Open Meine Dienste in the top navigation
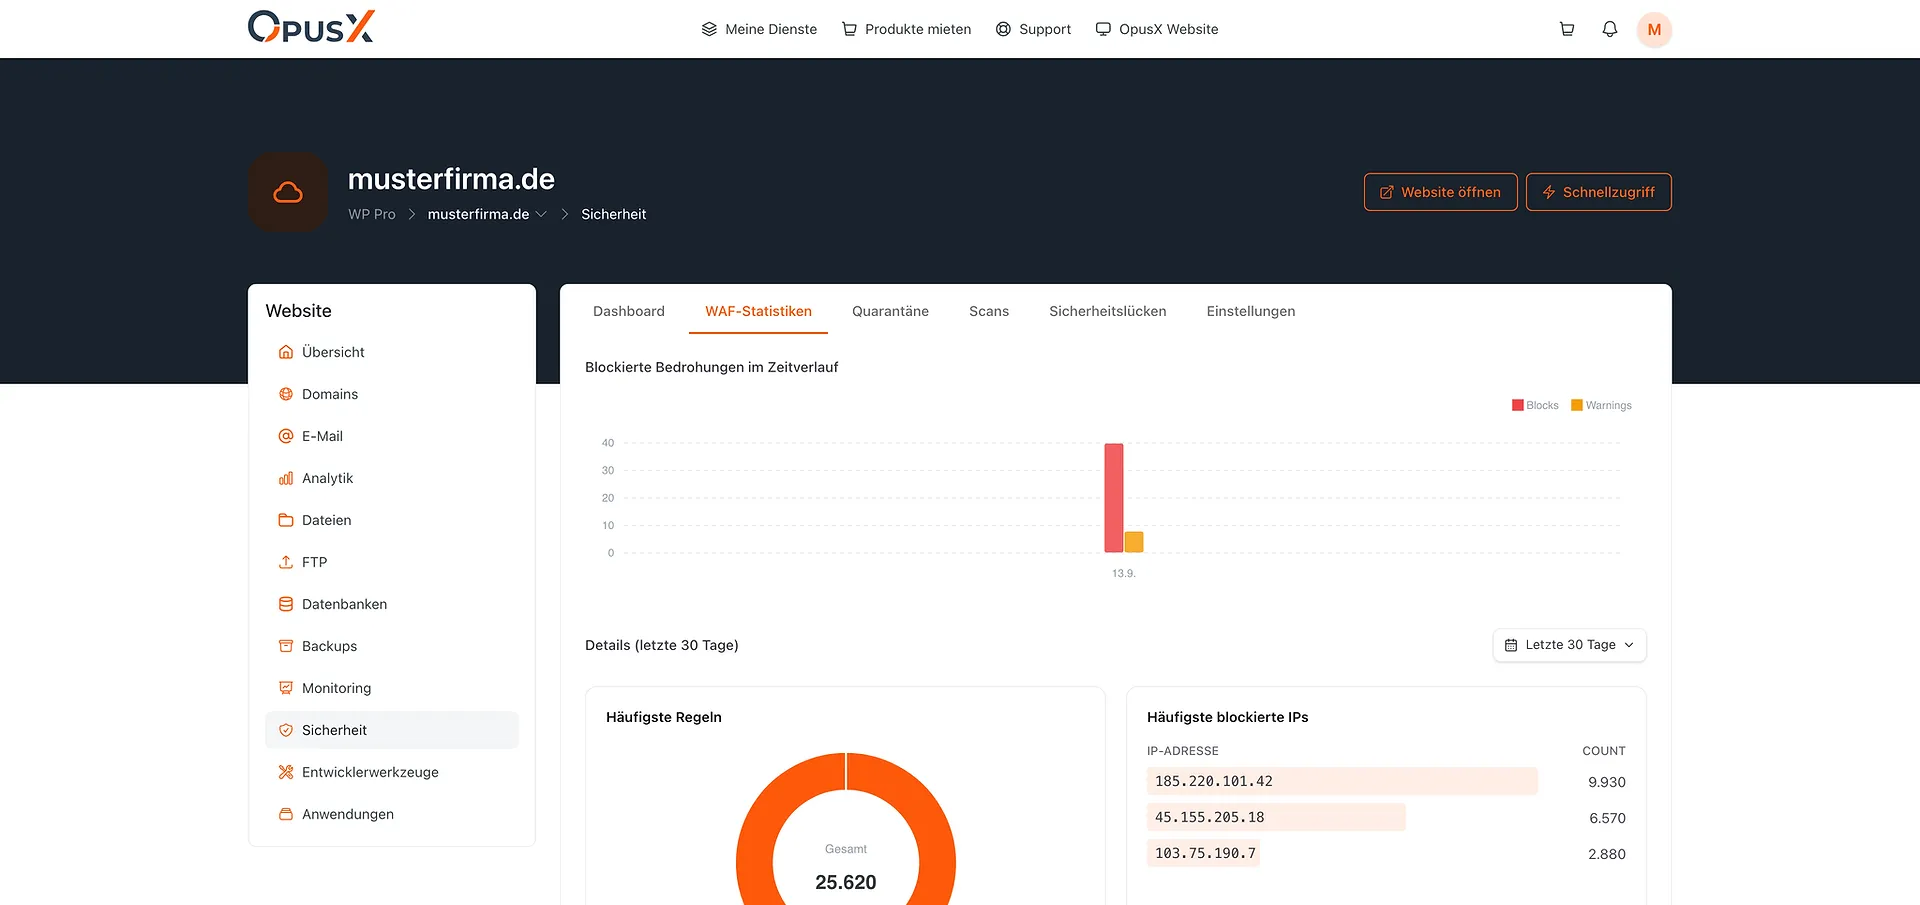 pyautogui.click(x=759, y=29)
